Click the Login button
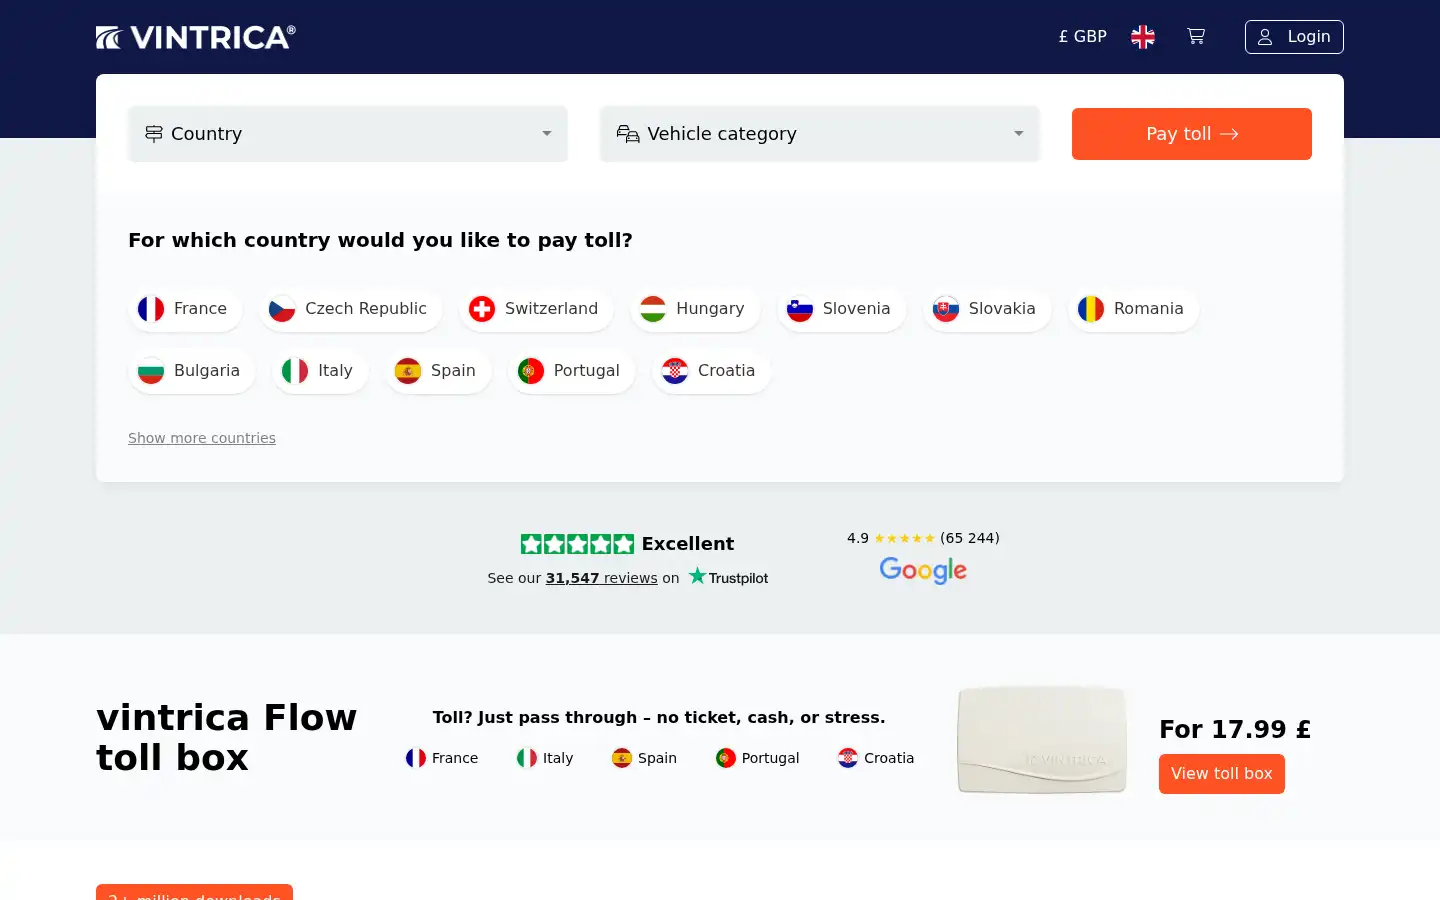 [x=1294, y=37]
